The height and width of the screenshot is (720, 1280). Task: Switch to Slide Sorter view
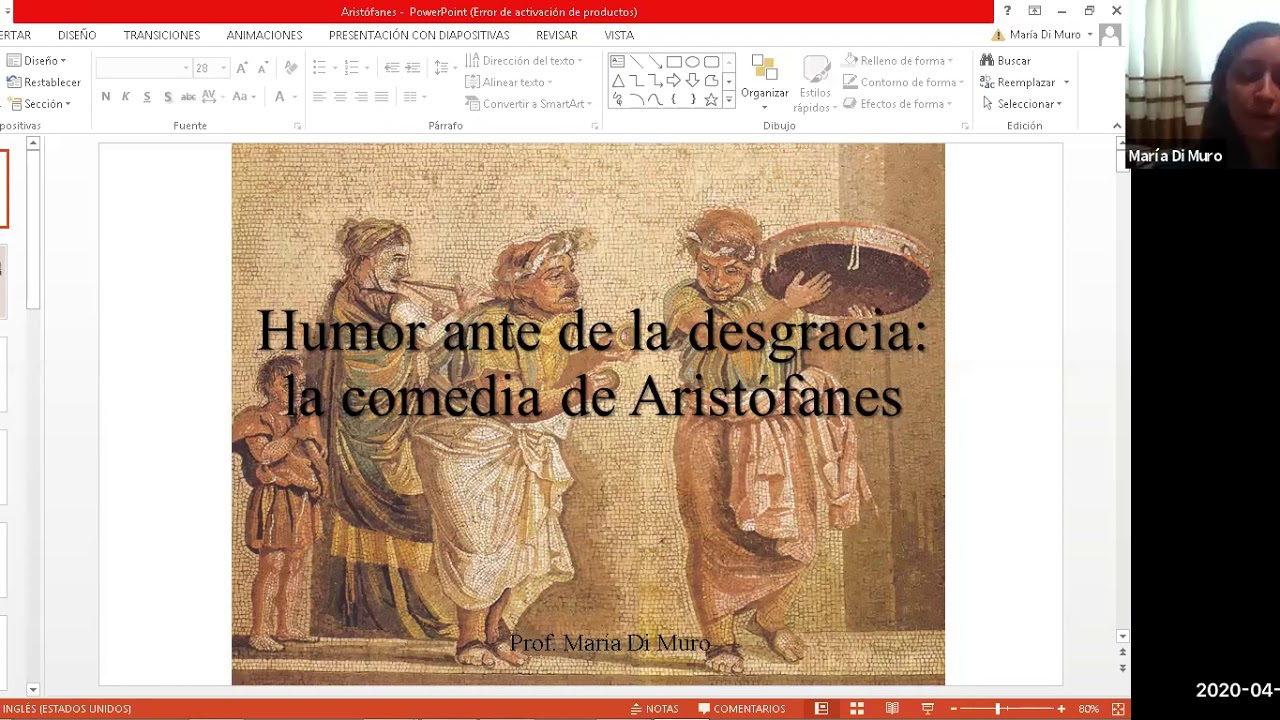pyautogui.click(x=857, y=709)
